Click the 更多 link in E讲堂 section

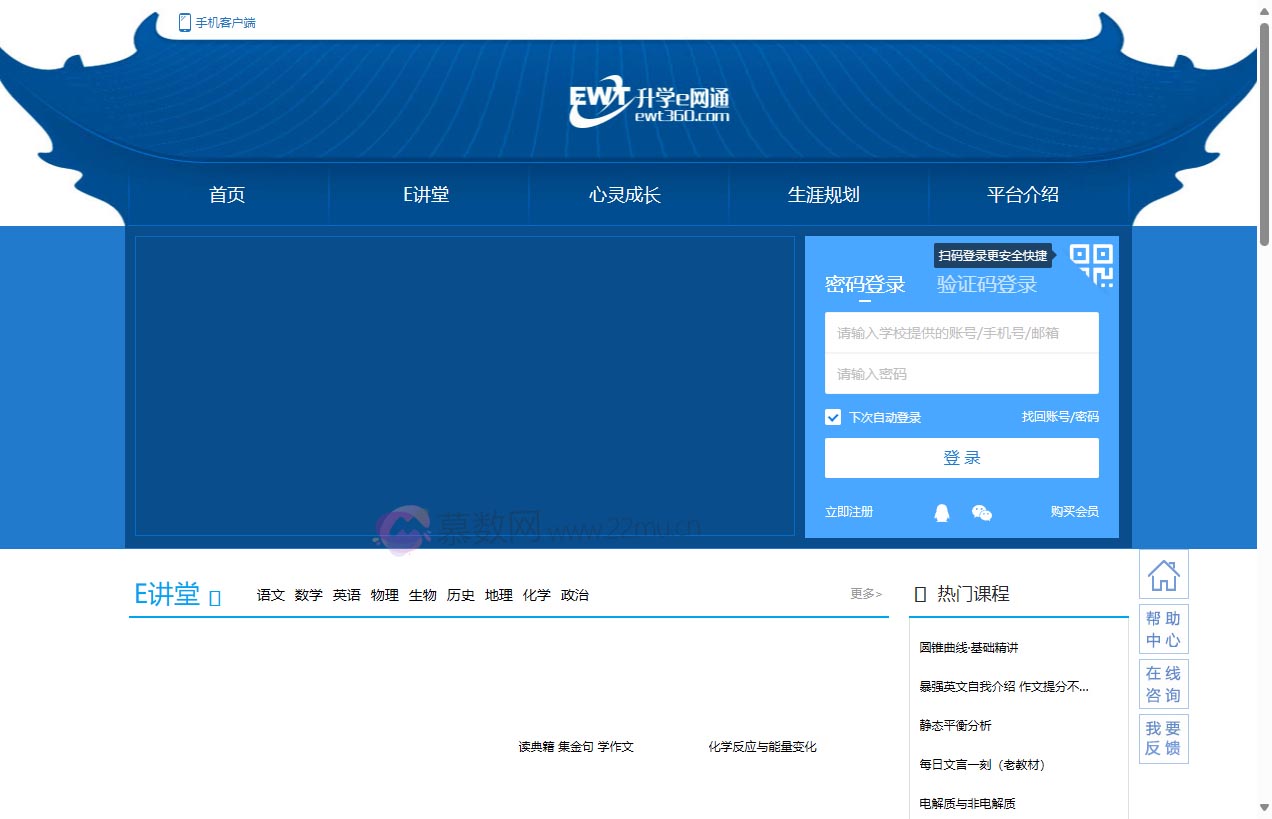point(863,593)
